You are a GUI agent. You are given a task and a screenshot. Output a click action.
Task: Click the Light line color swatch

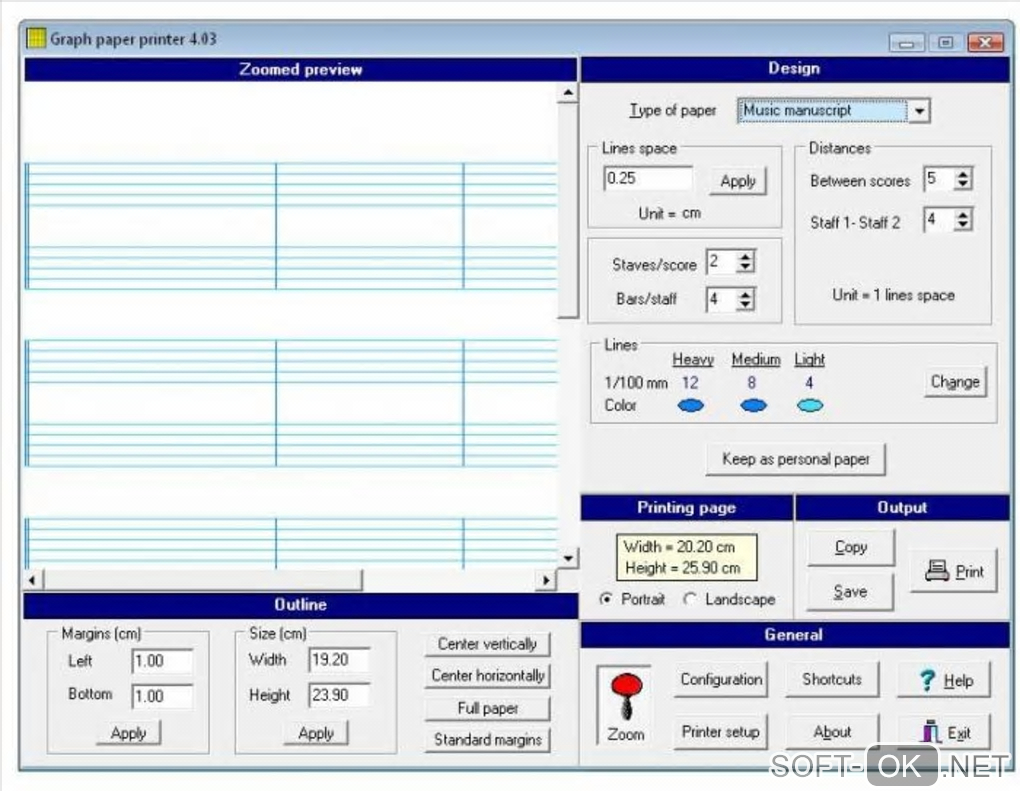pos(810,405)
